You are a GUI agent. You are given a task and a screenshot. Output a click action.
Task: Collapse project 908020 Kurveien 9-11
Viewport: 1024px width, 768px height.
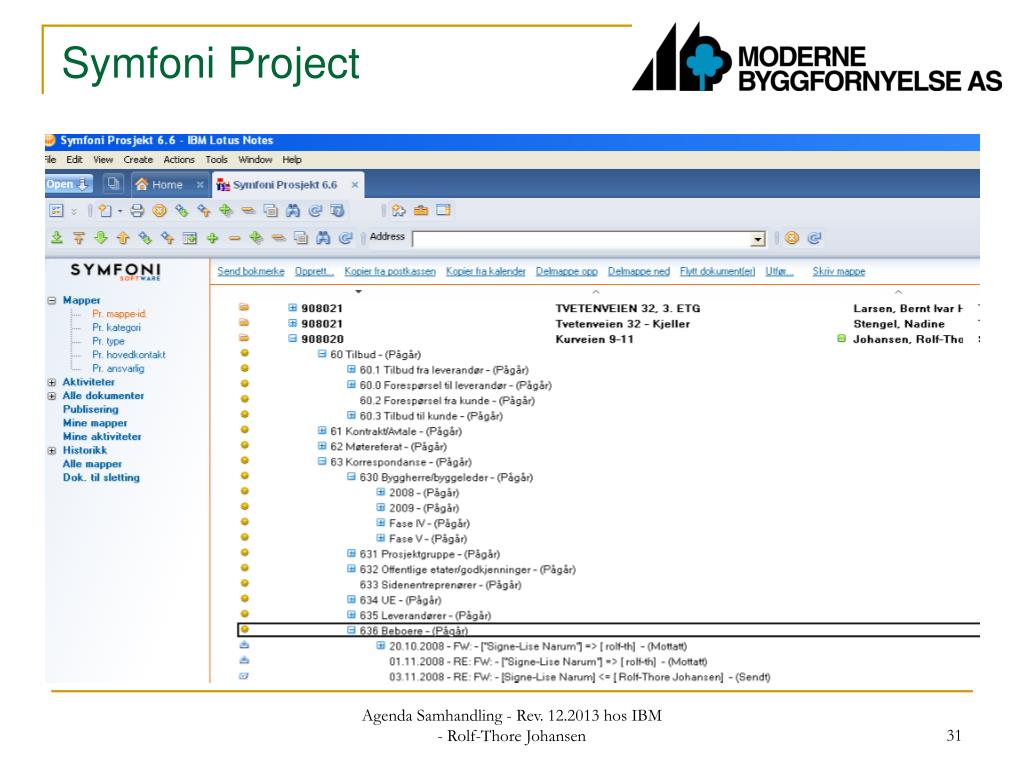tap(293, 338)
